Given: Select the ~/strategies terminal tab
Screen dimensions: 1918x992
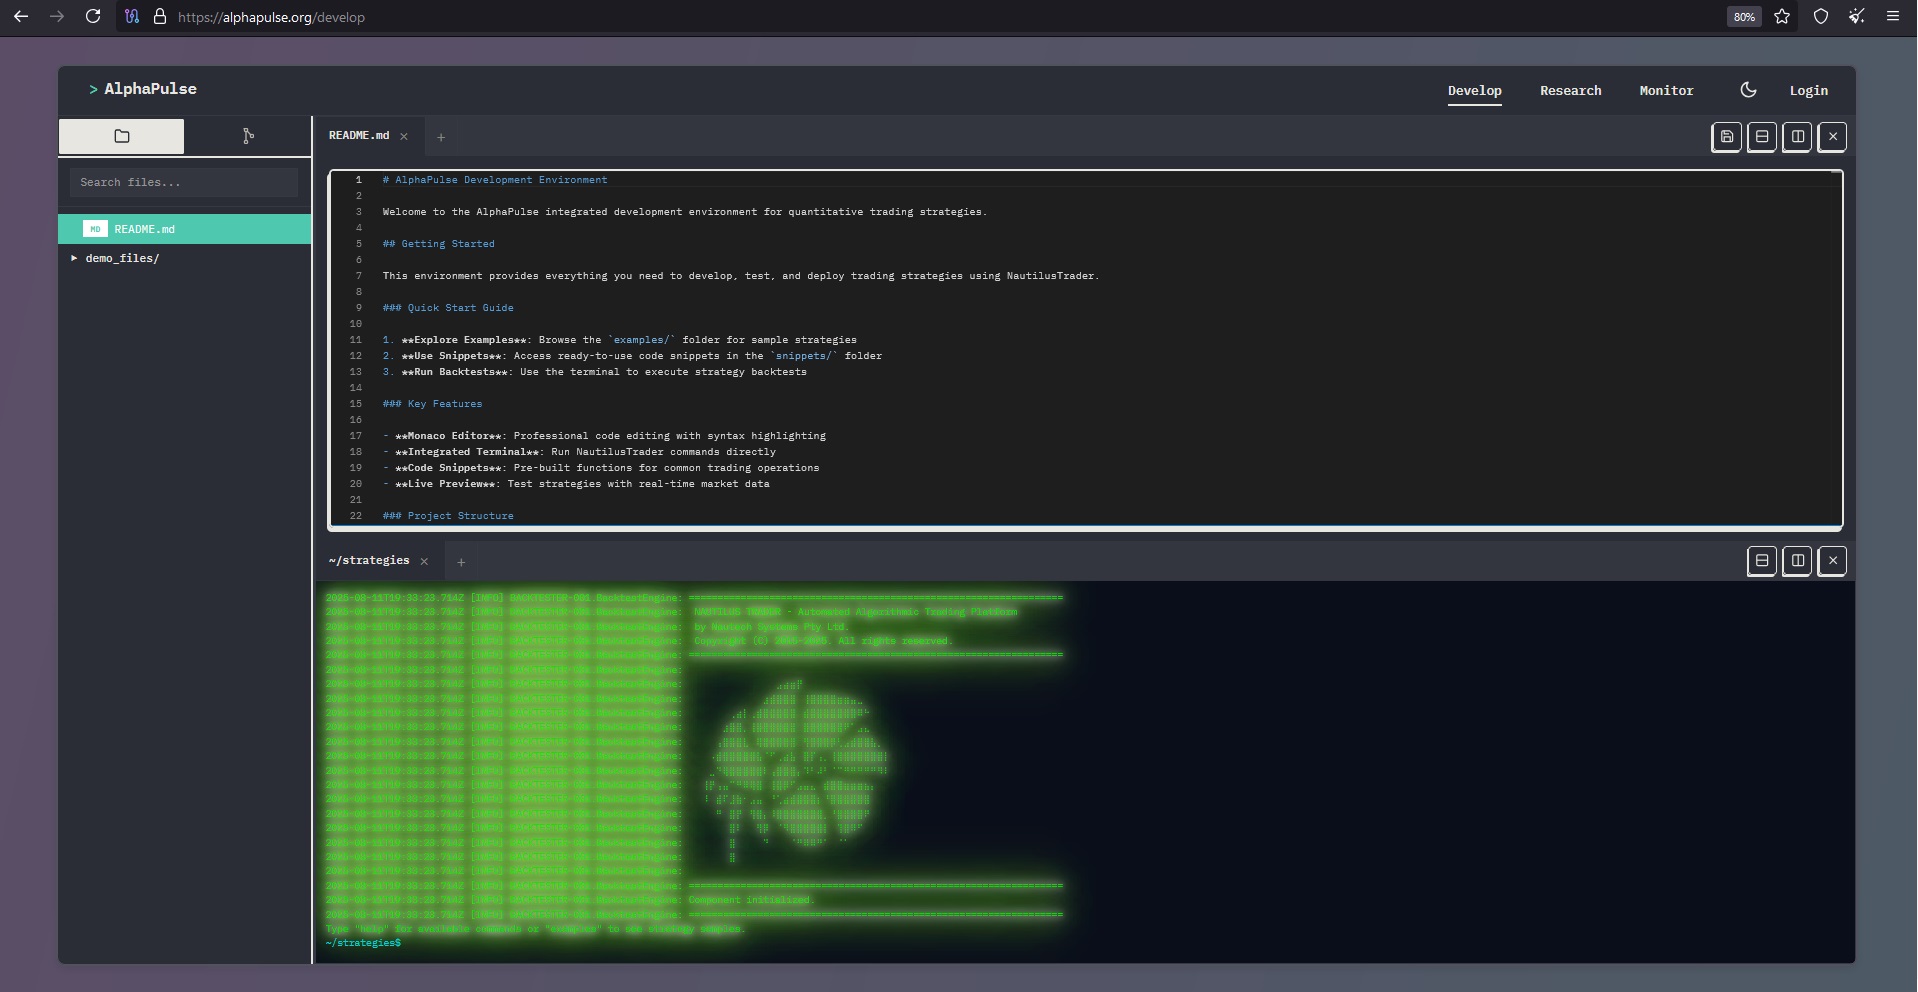Looking at the screenshot, I should (369, 560).
